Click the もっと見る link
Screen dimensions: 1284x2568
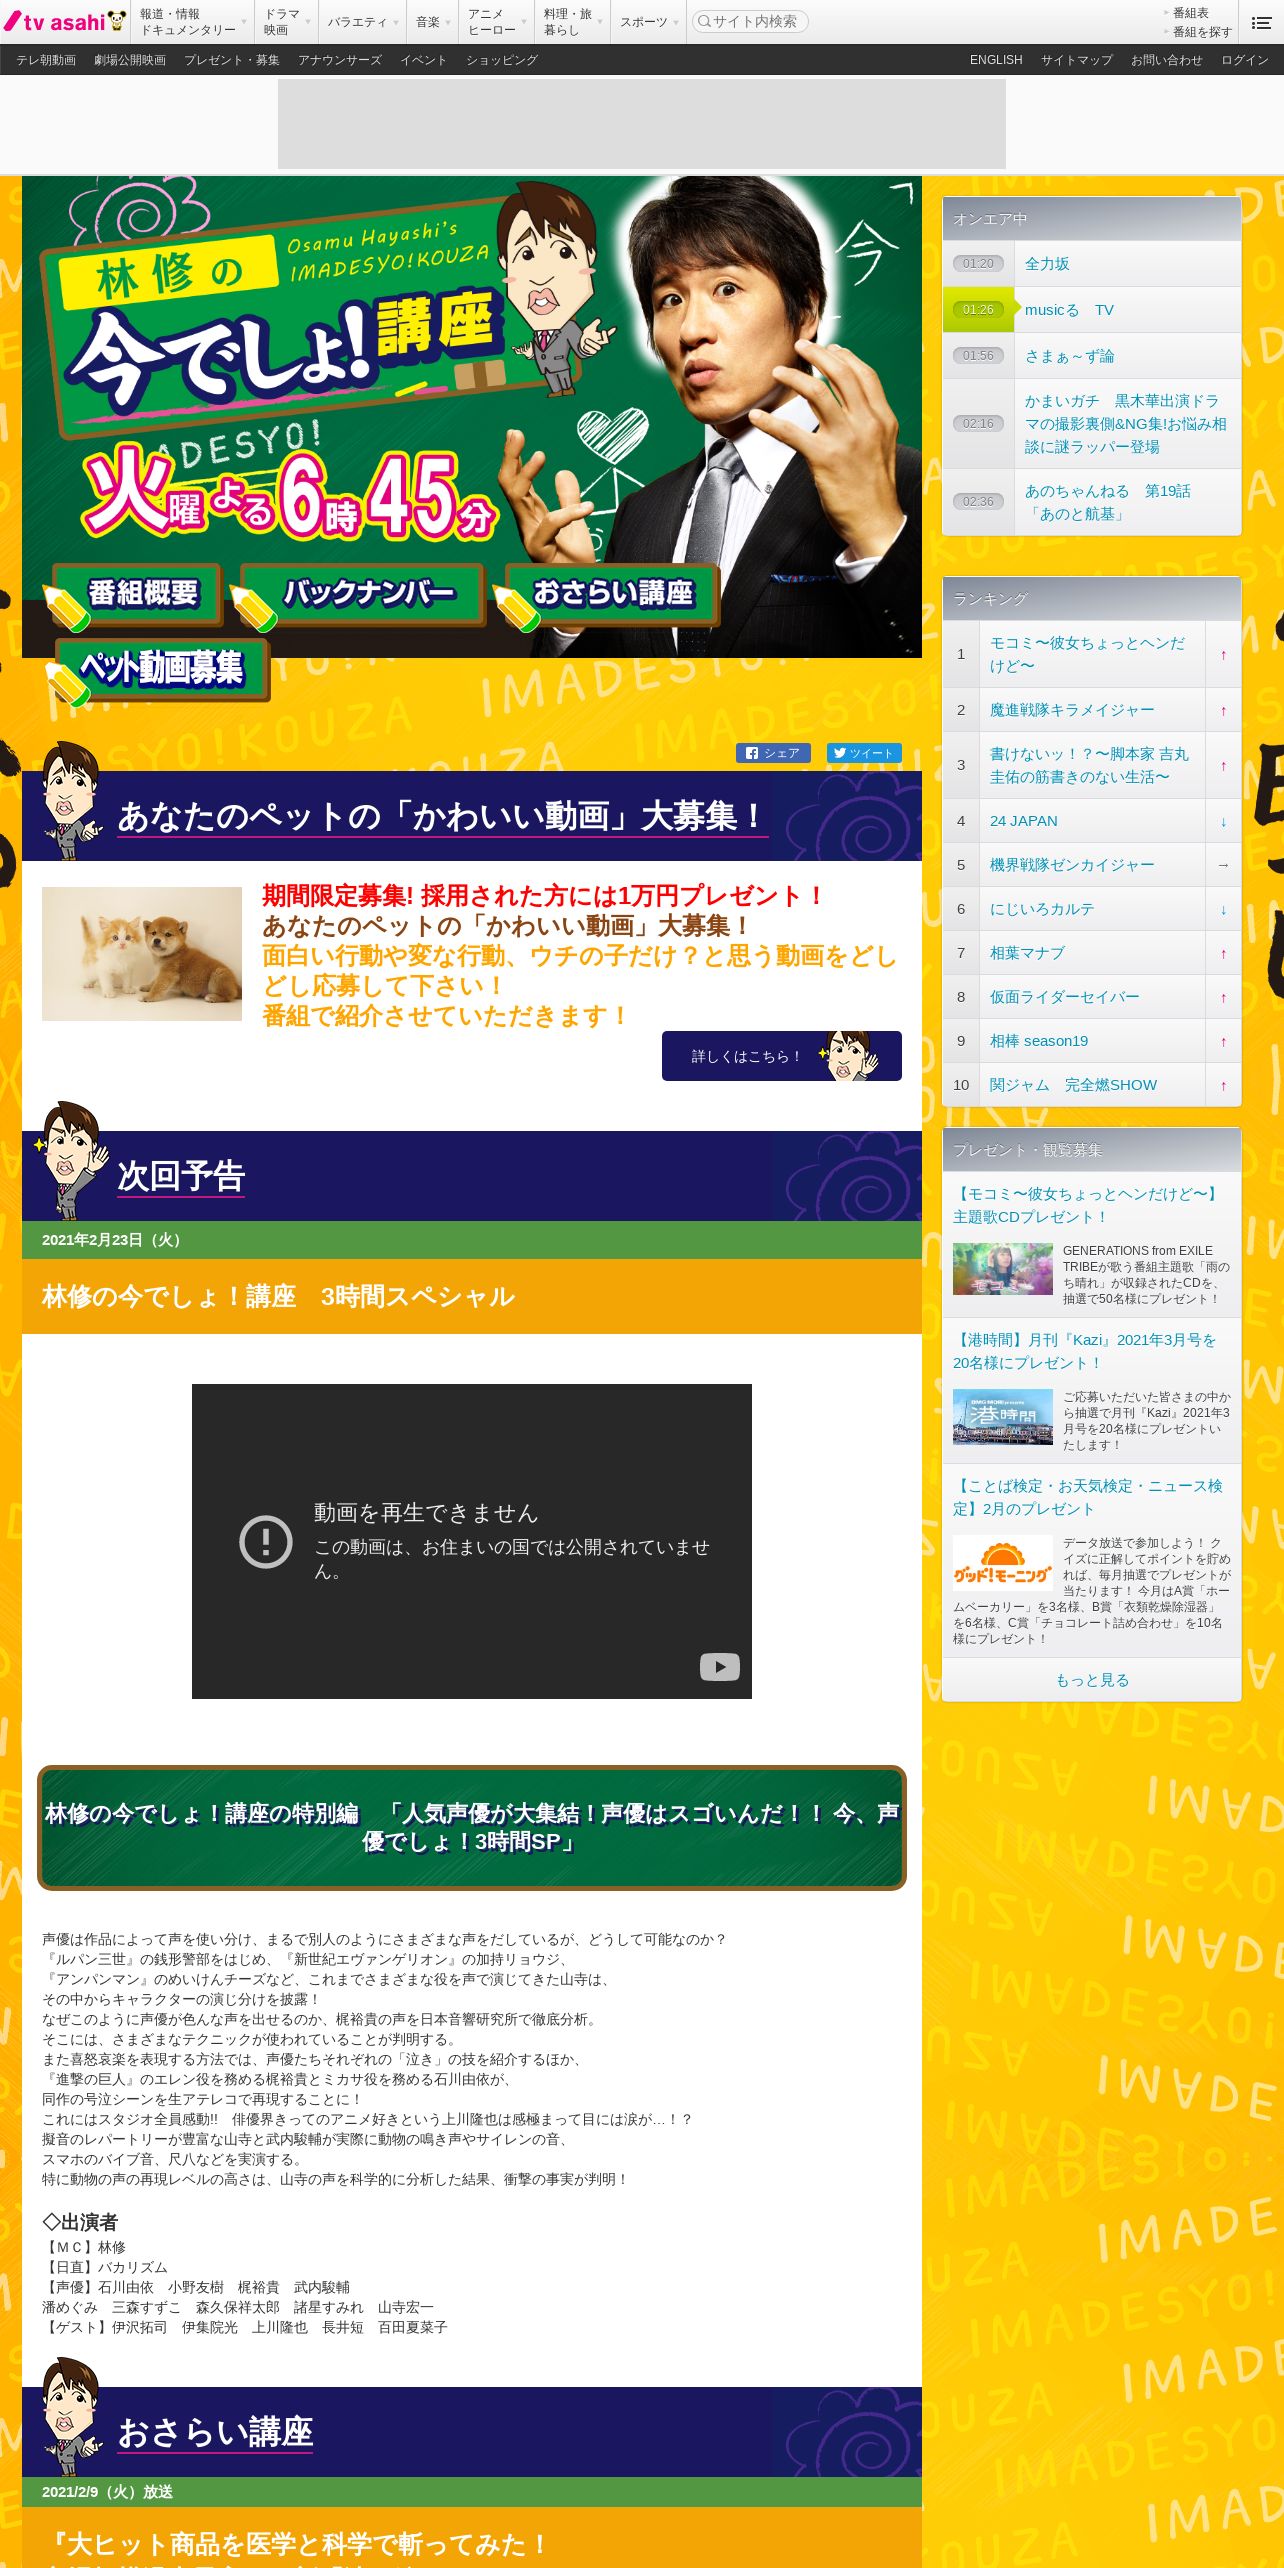click(1092, 1680)
